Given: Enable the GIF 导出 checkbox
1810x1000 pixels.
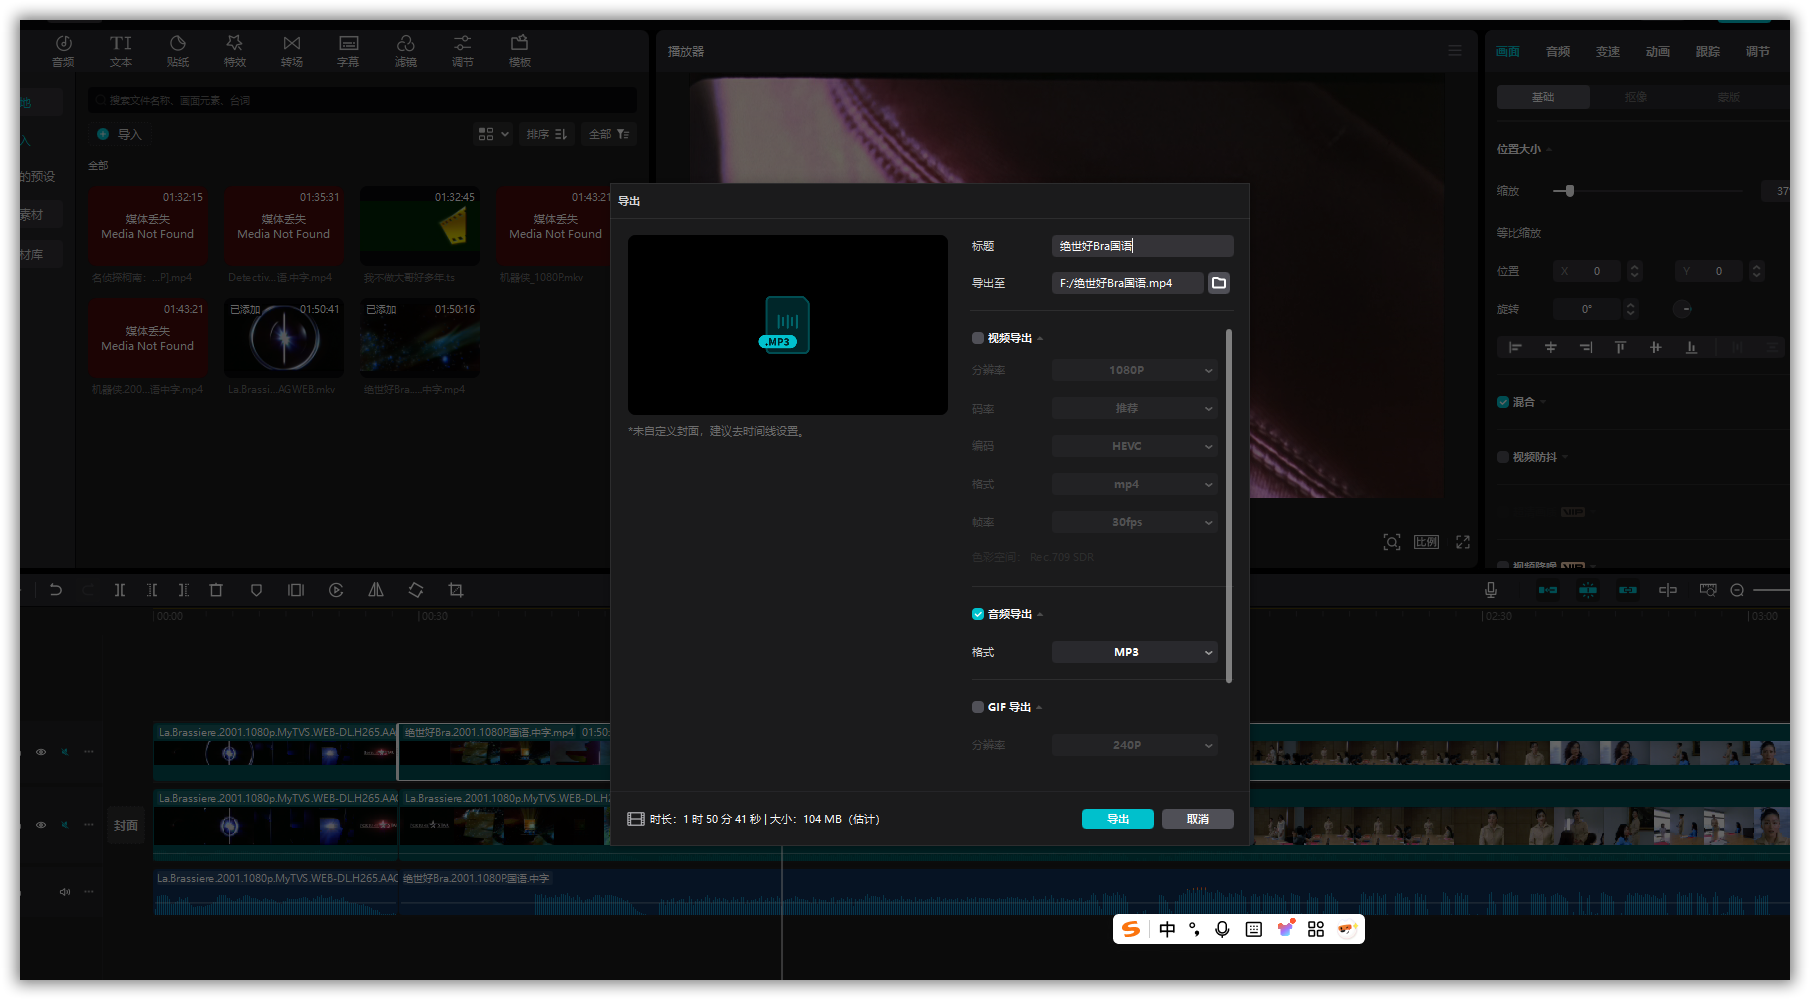Looking at the screenshot, I should [978, 707].
